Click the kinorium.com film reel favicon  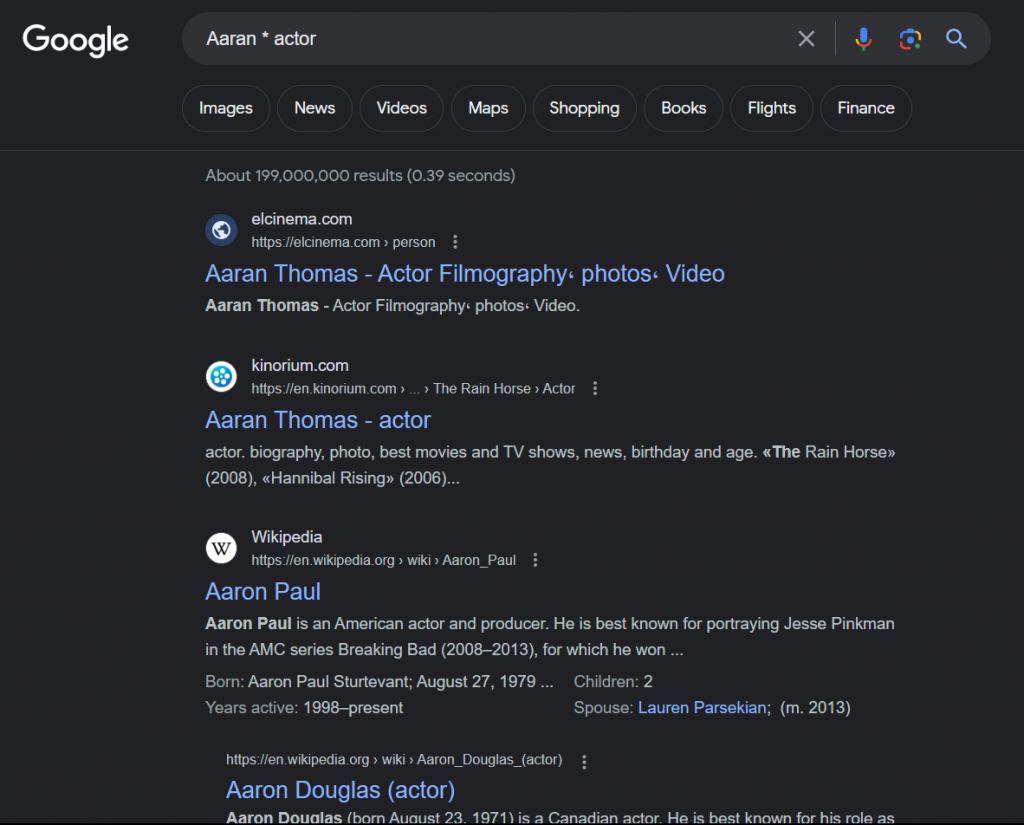click(x=221, y=376)
